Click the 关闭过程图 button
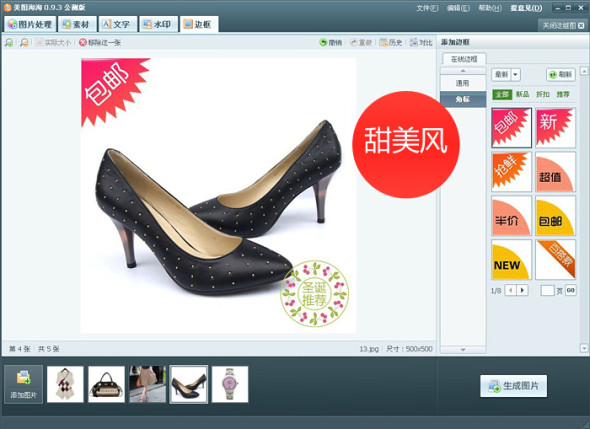This screenshot has height=429, width=590. [x=563, y=25]
